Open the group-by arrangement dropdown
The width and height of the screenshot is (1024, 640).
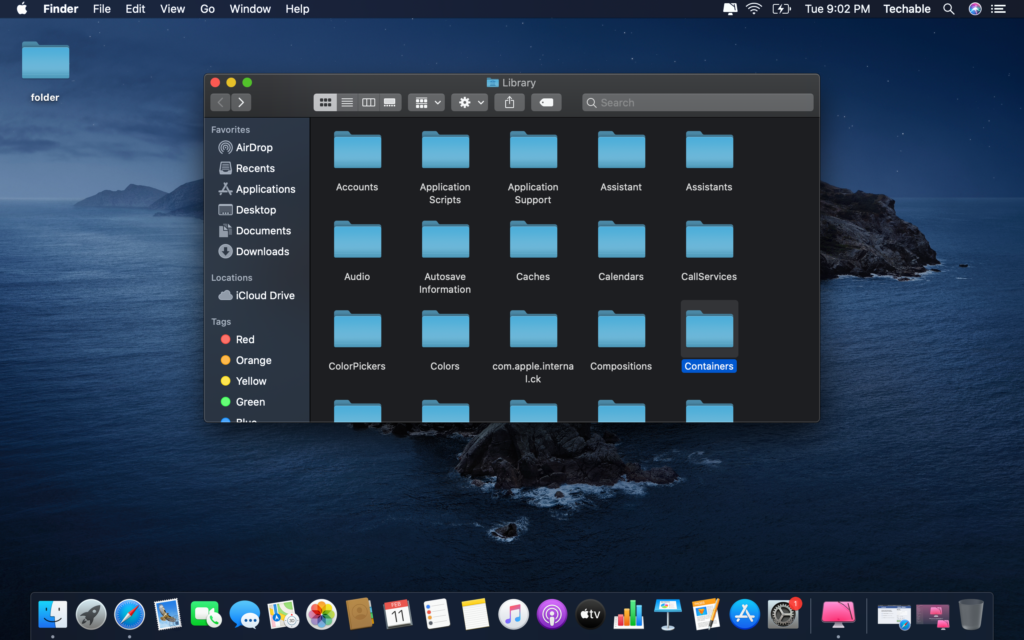[x=426, y=102]
